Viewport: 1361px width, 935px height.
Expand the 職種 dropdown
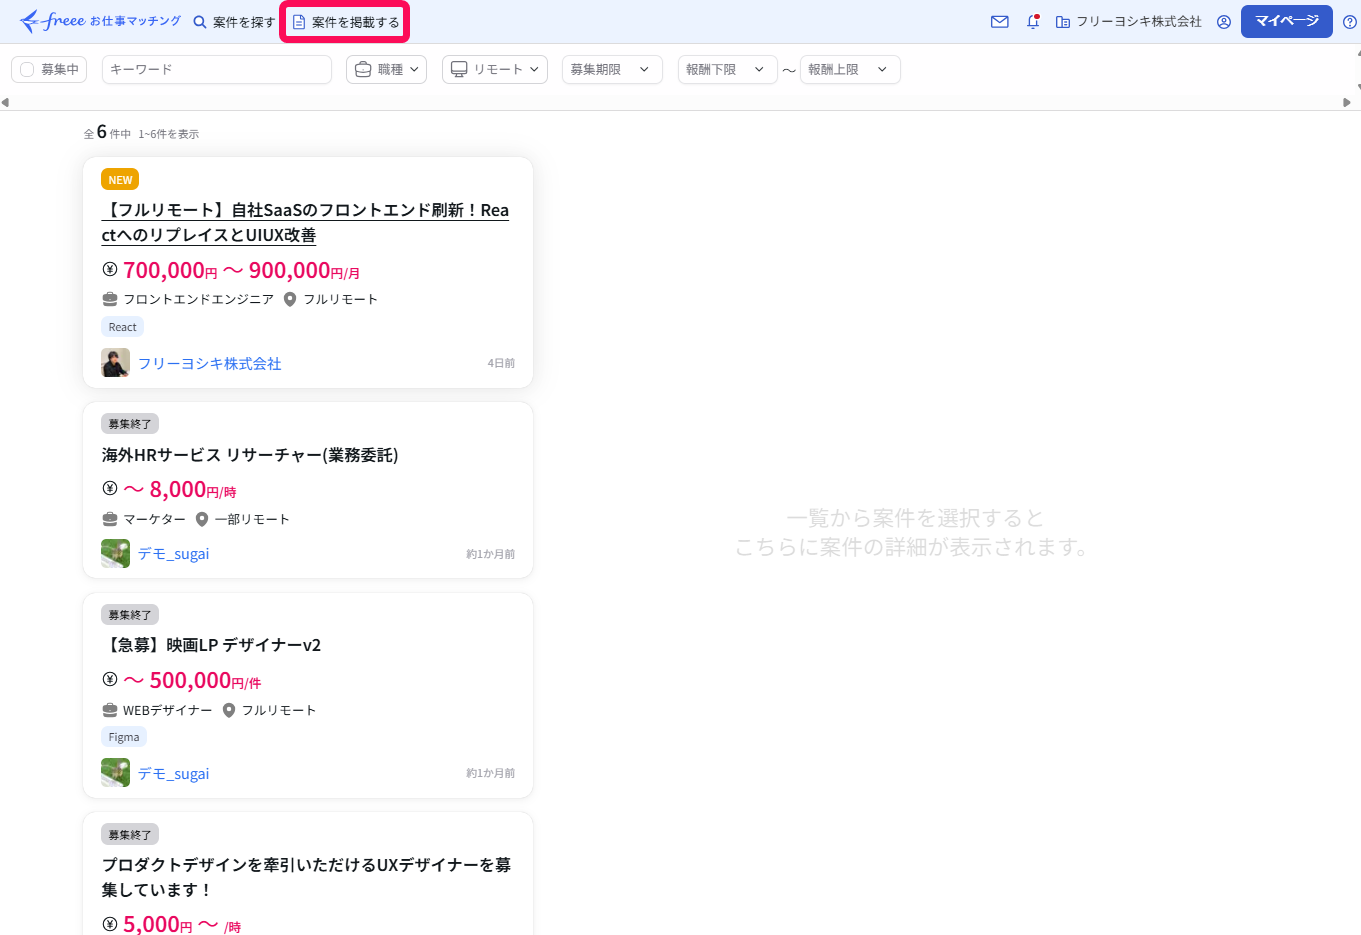[387, 69]
